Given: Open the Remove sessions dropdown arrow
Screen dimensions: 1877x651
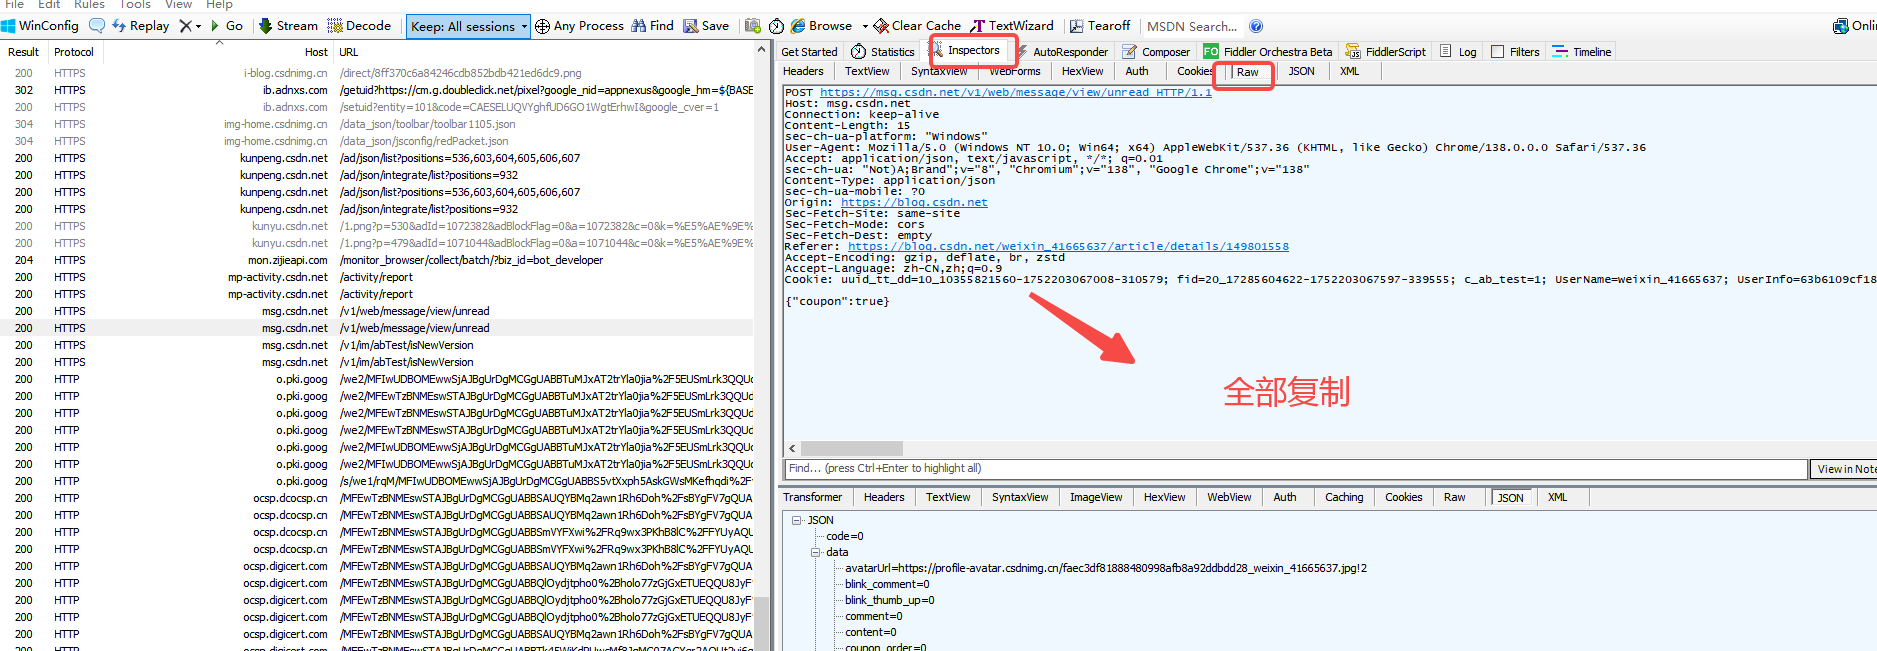Looking at the screenshot, I should coord(198,26).
